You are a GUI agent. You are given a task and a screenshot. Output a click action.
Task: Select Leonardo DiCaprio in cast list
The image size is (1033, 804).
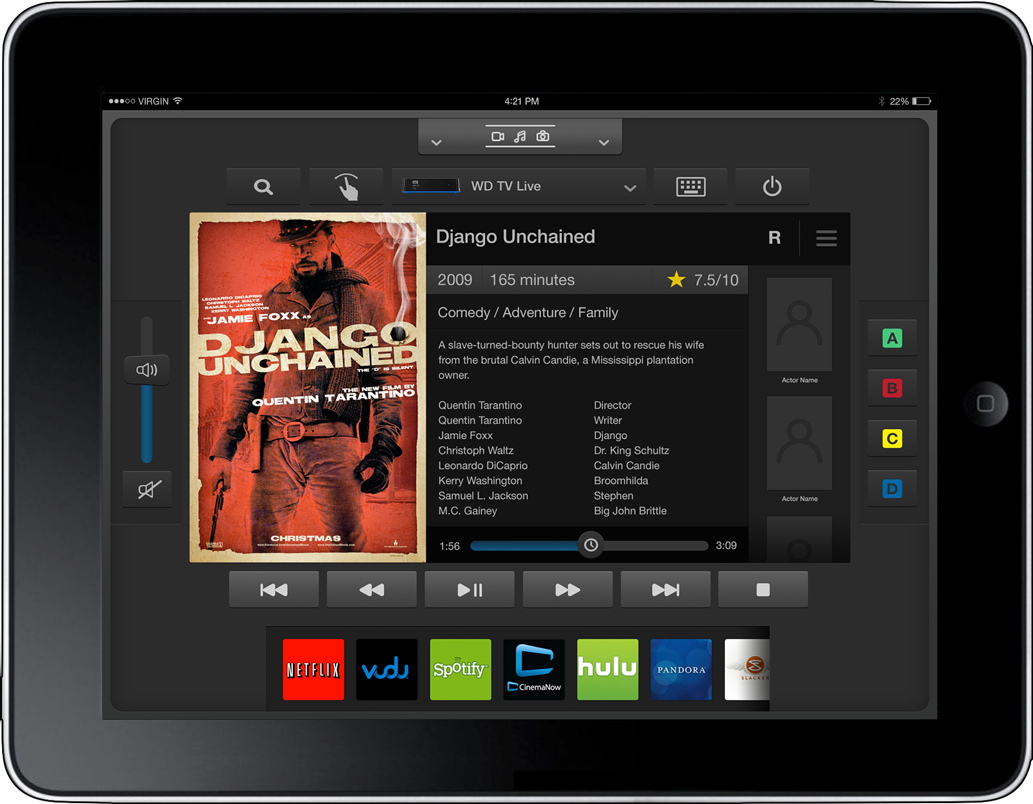[483, 466]
